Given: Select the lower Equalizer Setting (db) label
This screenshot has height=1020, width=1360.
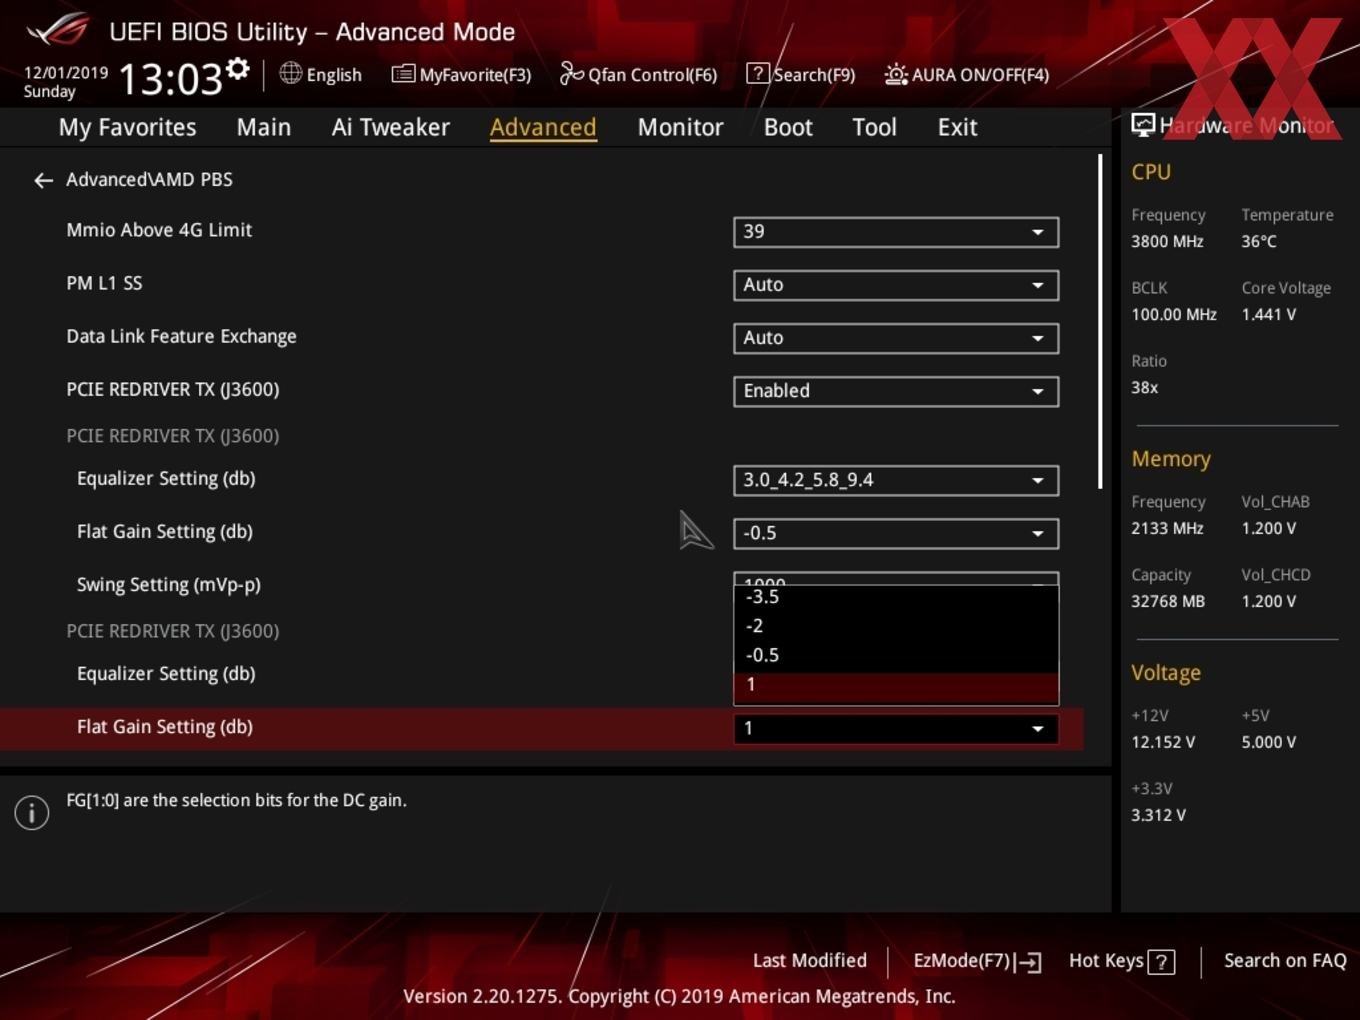Looking at the screenshot, I should tap(166, 674).
